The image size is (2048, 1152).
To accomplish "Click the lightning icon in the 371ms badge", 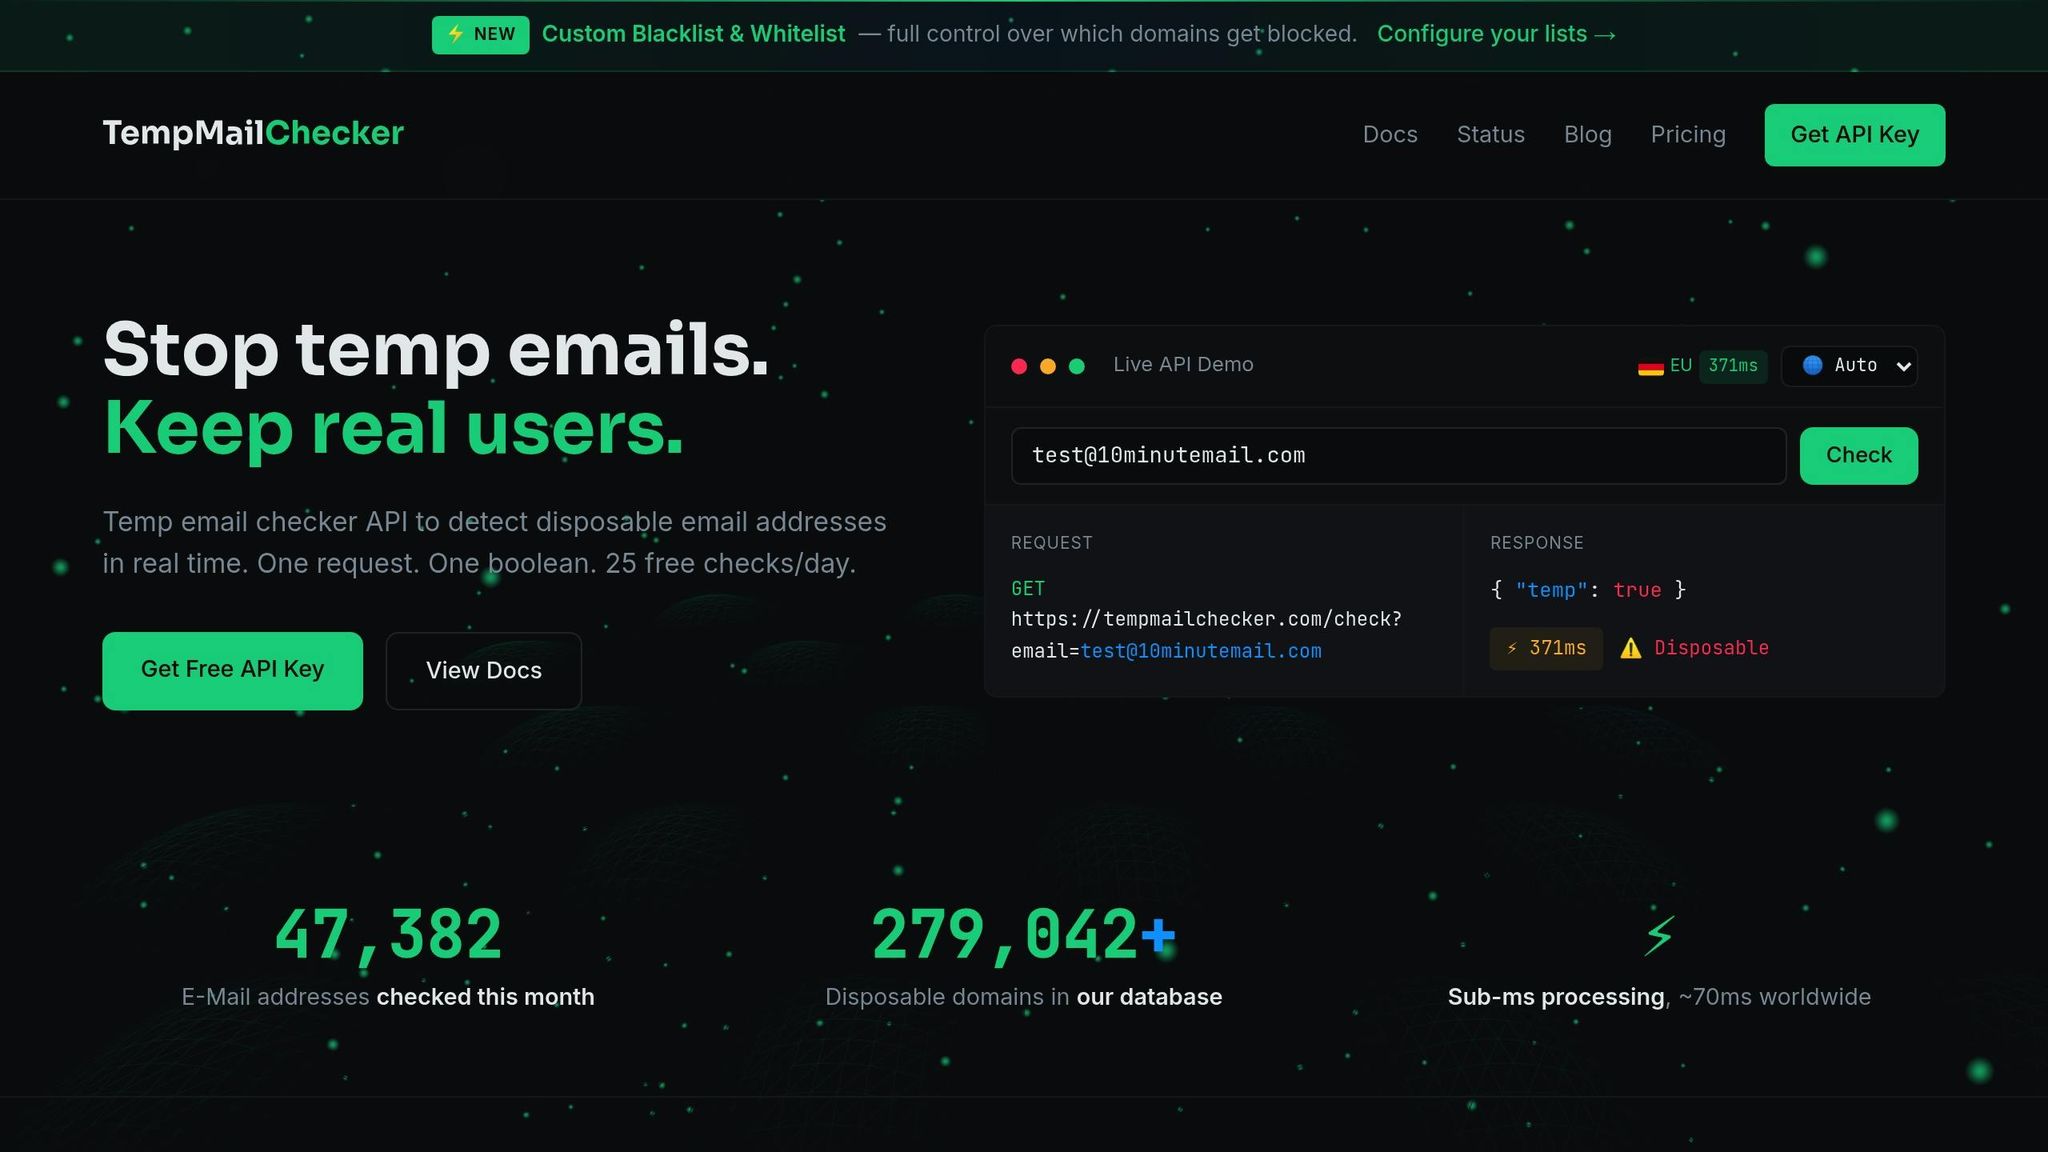I will 1511,648.
